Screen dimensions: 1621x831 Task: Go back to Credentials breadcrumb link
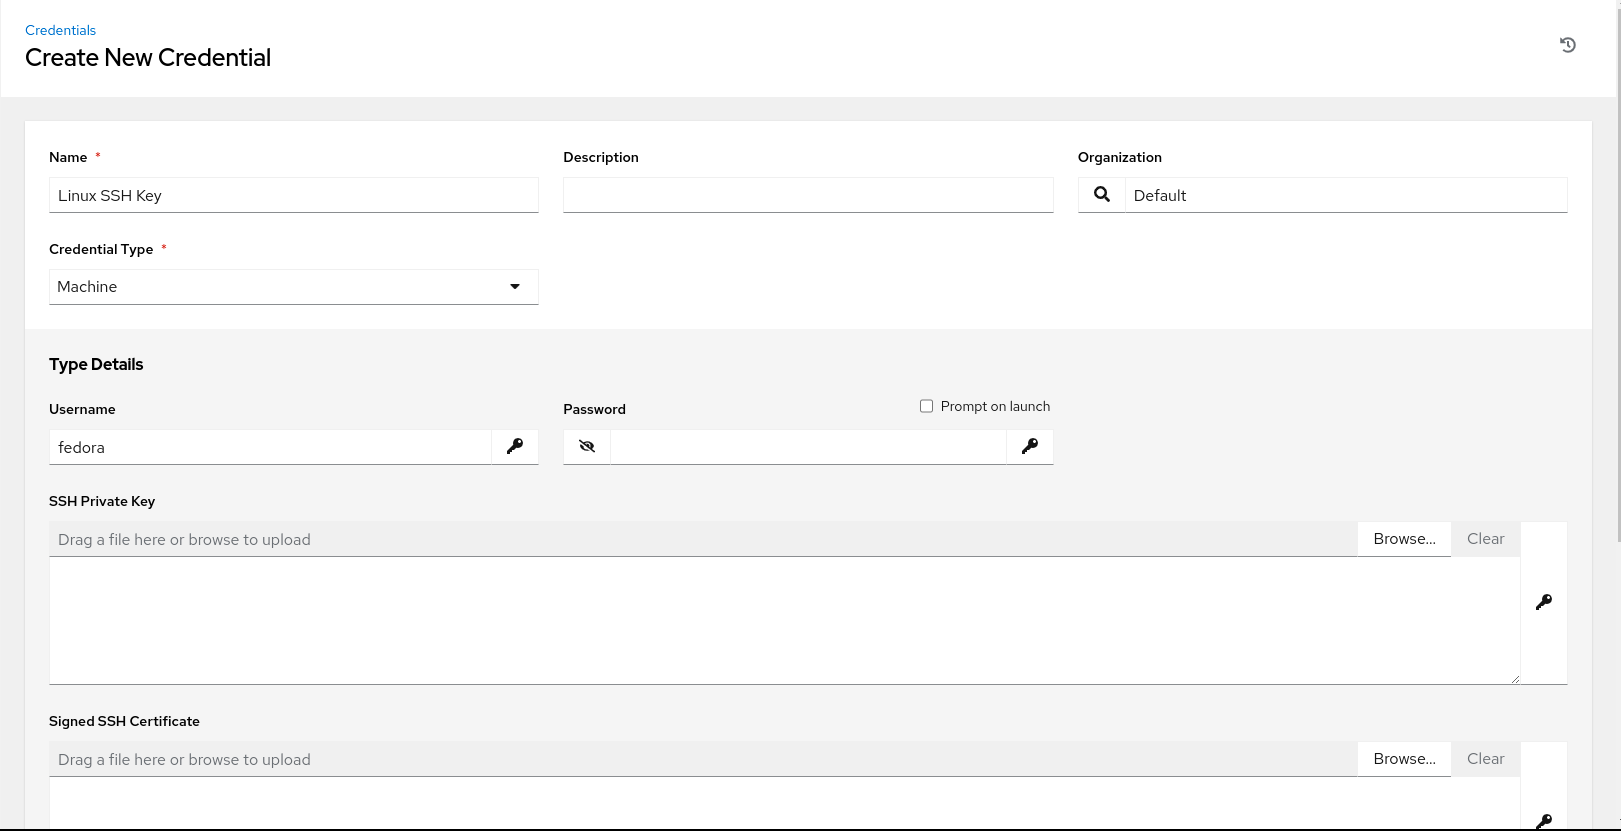click(60, 30)
